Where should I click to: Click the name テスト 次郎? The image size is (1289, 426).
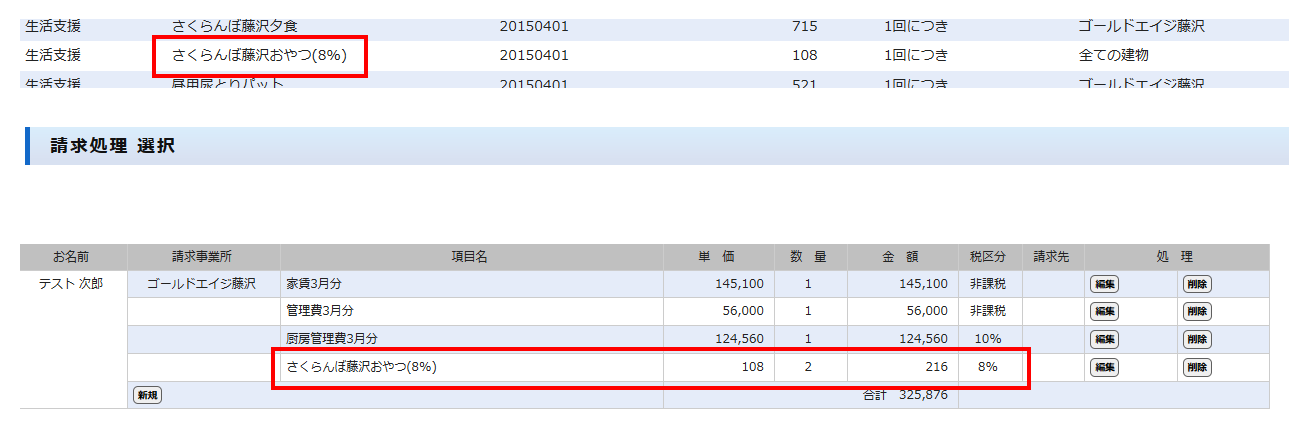tap(71, 284)
